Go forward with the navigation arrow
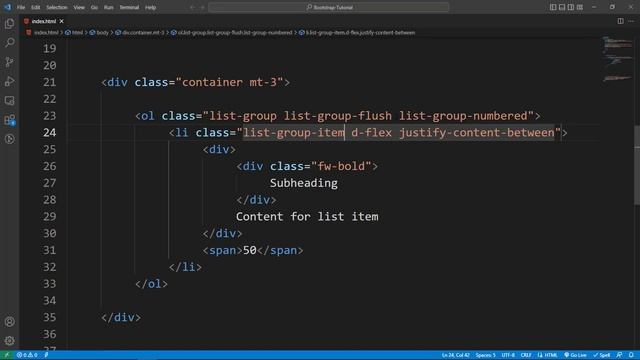This screenshot has height=360, width=640. pos(202,7)
